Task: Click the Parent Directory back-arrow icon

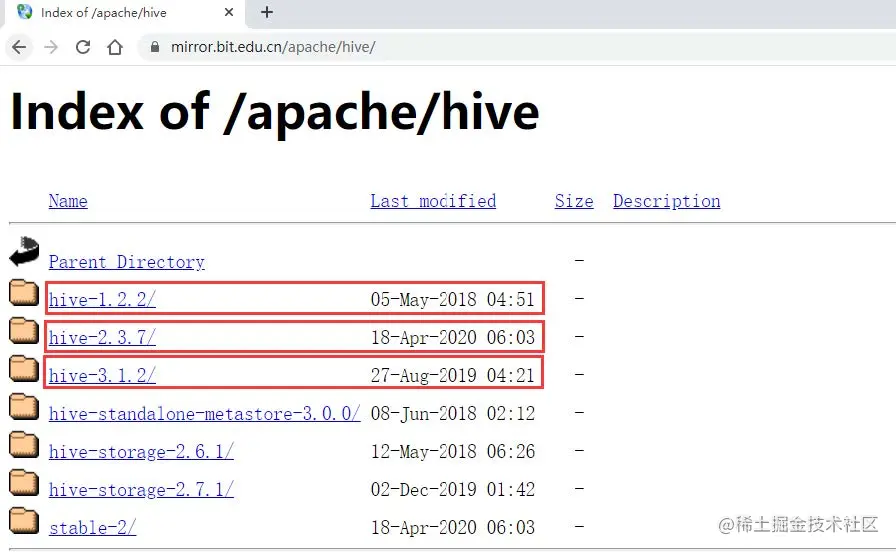Action: click(24, 251)
